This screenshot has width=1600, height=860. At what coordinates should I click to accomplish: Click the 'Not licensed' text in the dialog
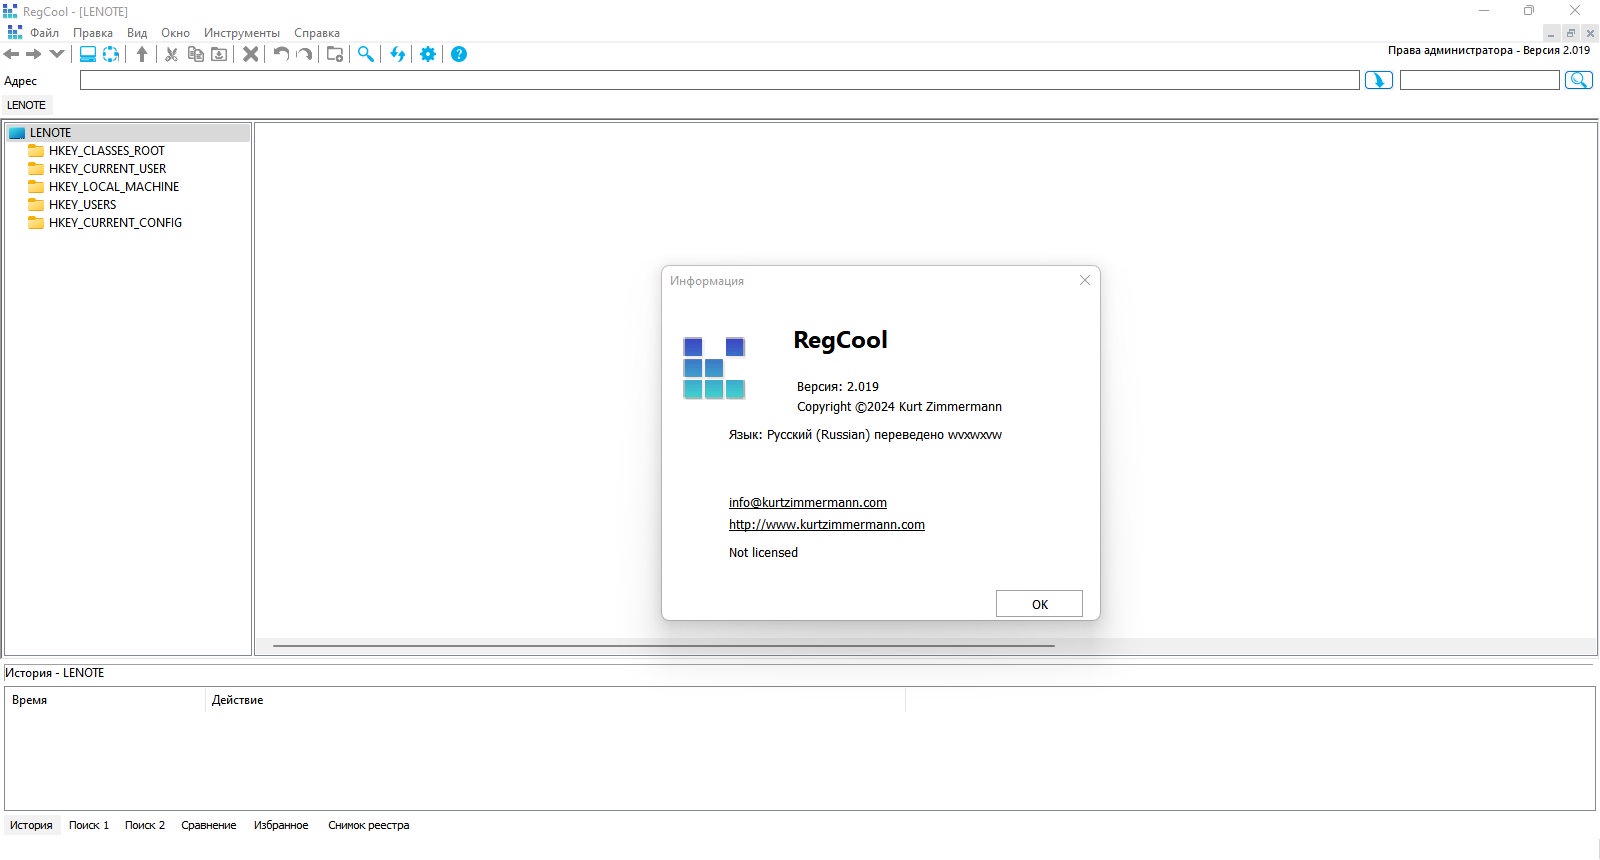pos(763,553)
